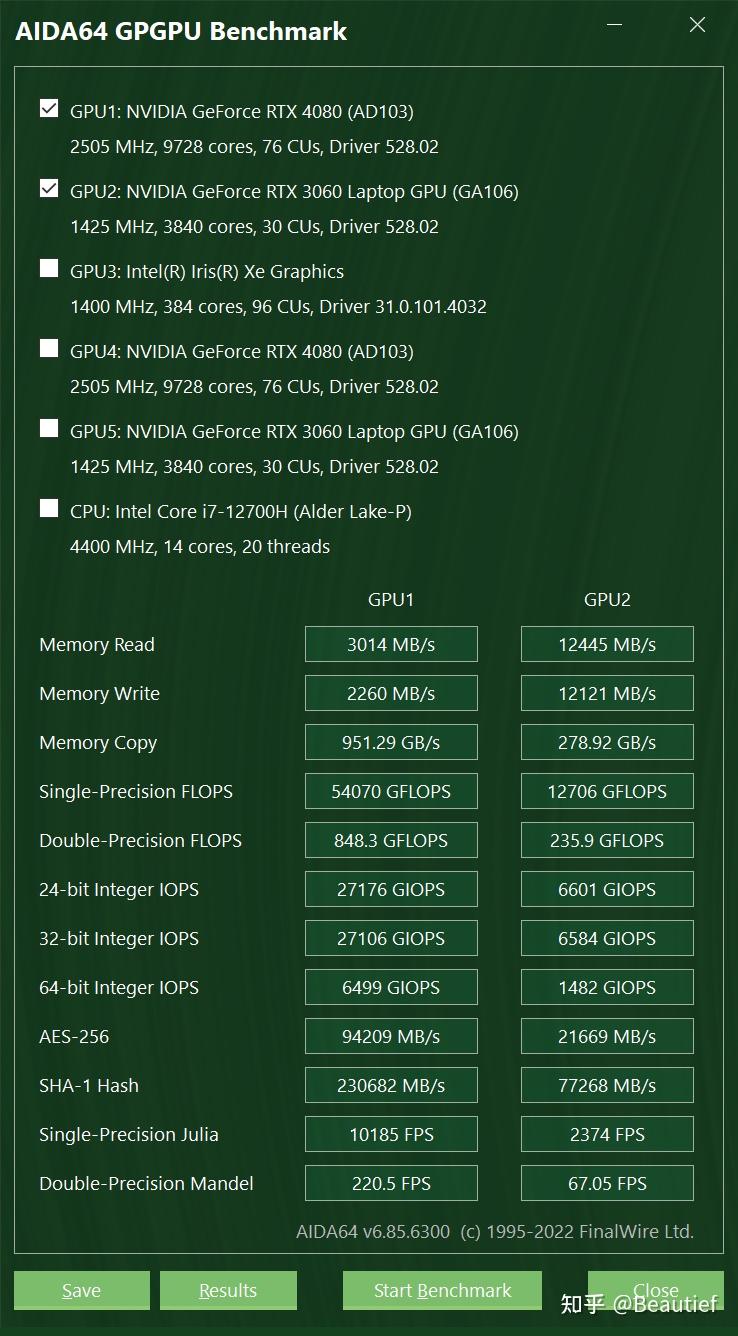Save the benchmark results
Screen dimensions: 738x1336
[x=81, y=1290]
